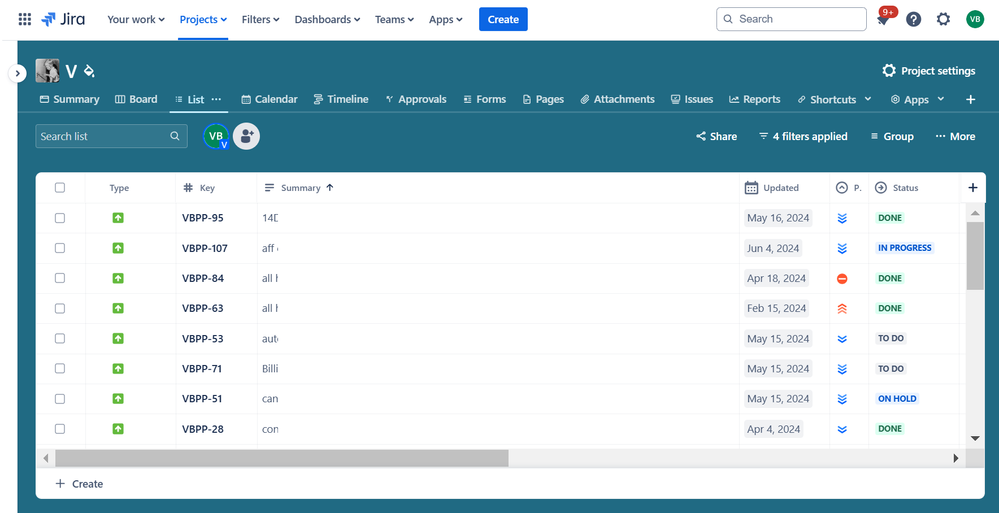The width and height of the screenshot is (999, 513).
Task: Open the Projects menu
Action: (203, 20)
